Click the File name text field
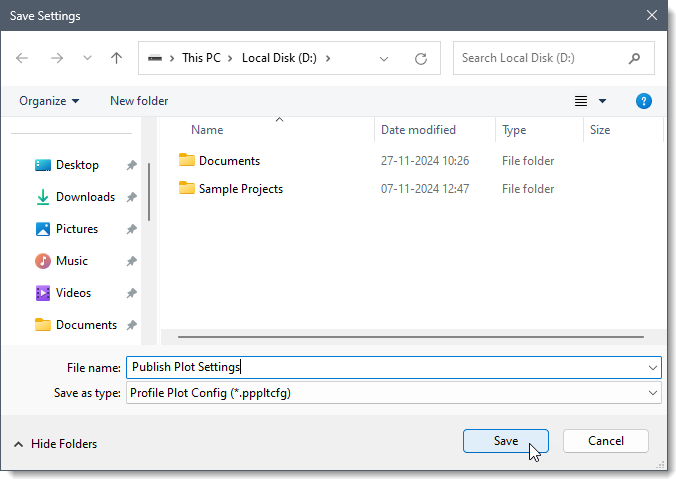Image resolution: width=676 pixels, height=479 pixels. (387, 367)
